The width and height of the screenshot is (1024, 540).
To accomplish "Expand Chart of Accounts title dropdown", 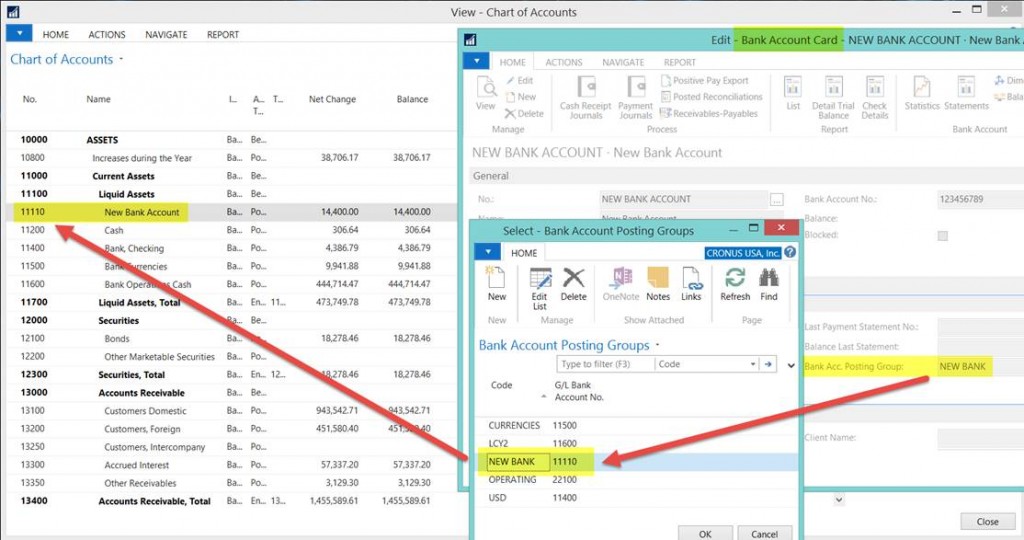I will 121,59.
